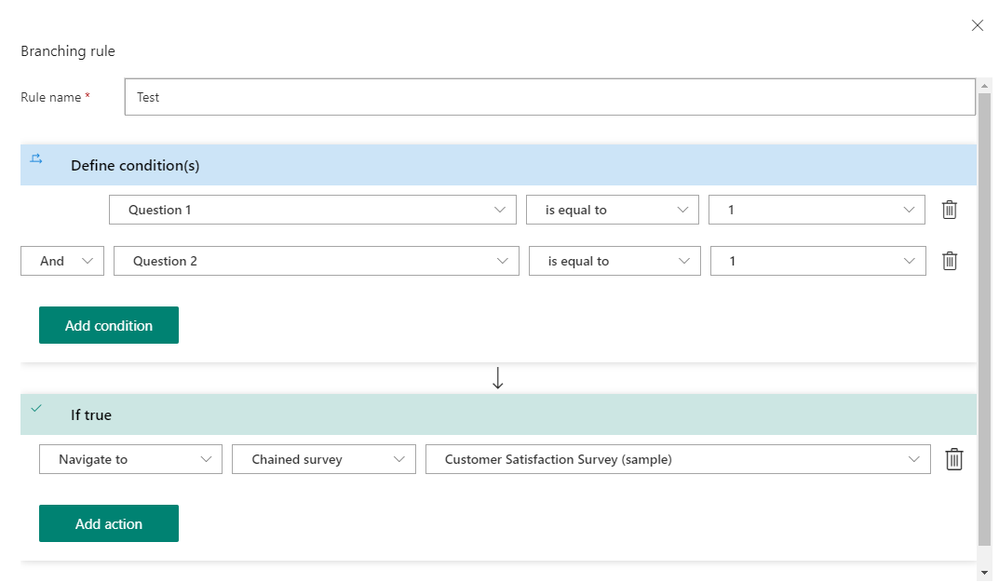
Task: Click the Add action button
Action: [x=109, y=524]
